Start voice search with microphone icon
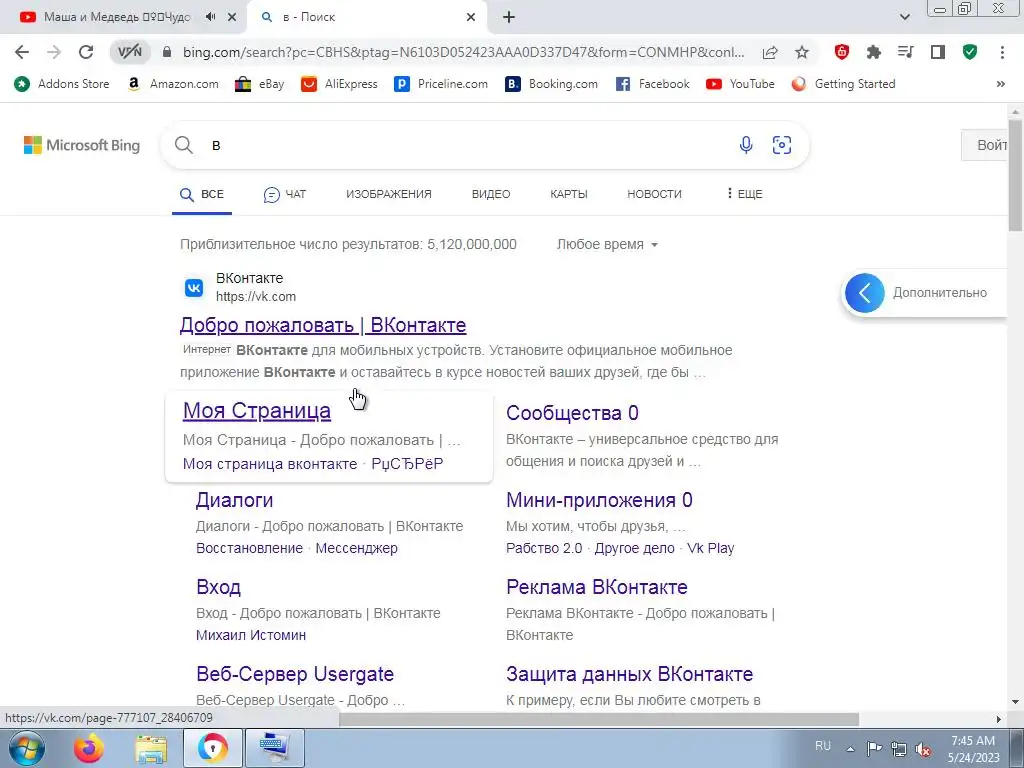1024x768 pixels. (746, 145)
